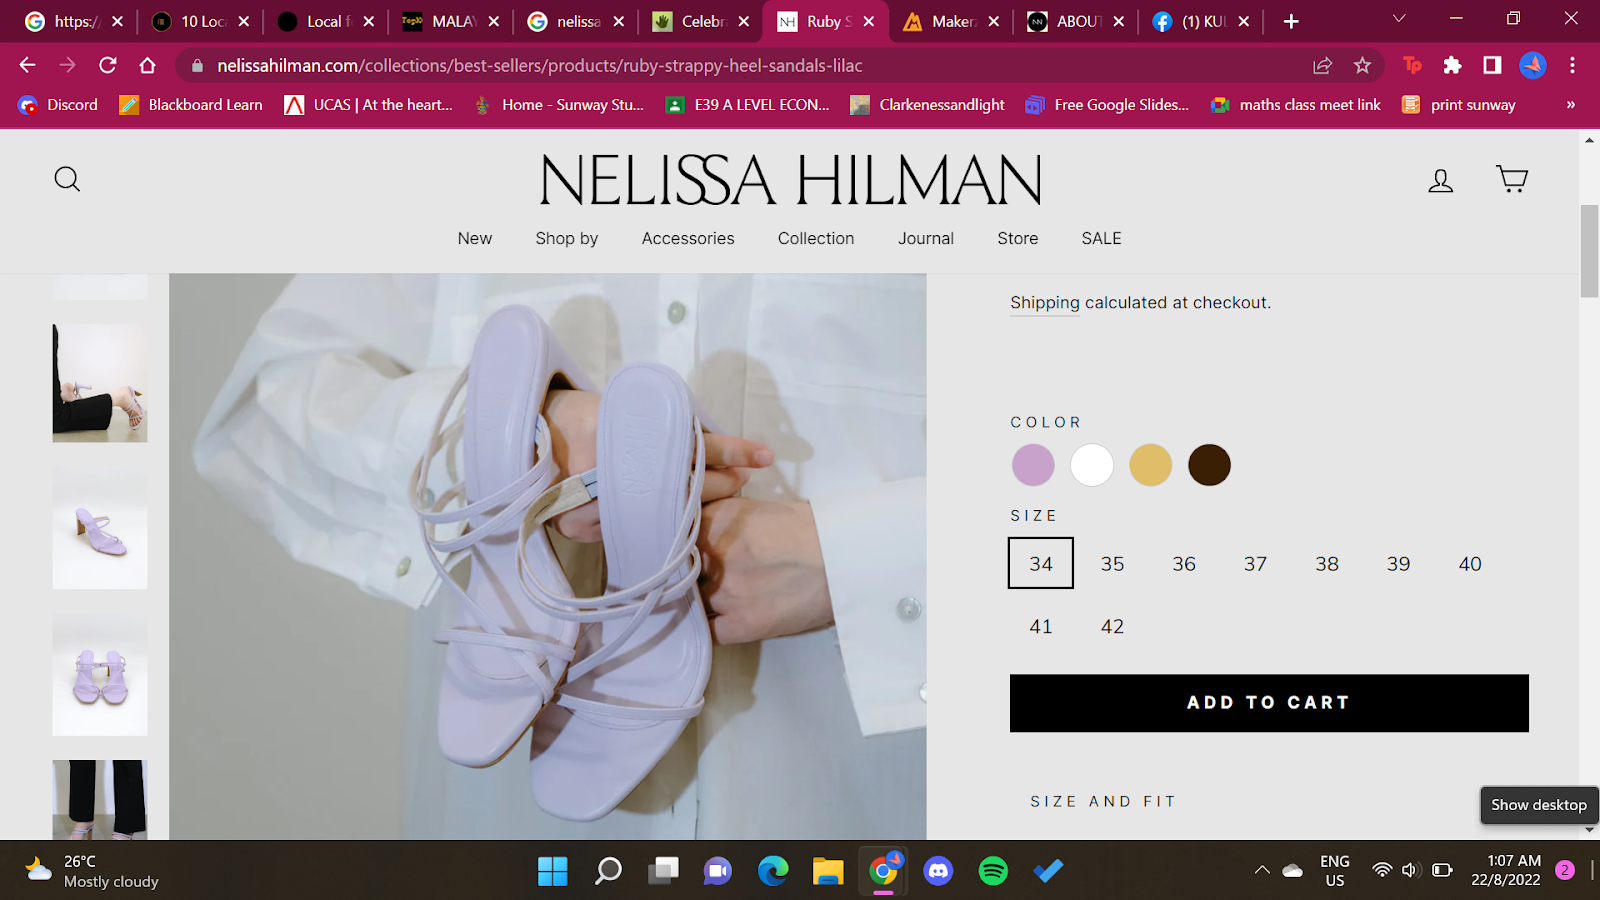Select size 41
The width and height of the screenshot is (1600, 900).
point(1041,626)
